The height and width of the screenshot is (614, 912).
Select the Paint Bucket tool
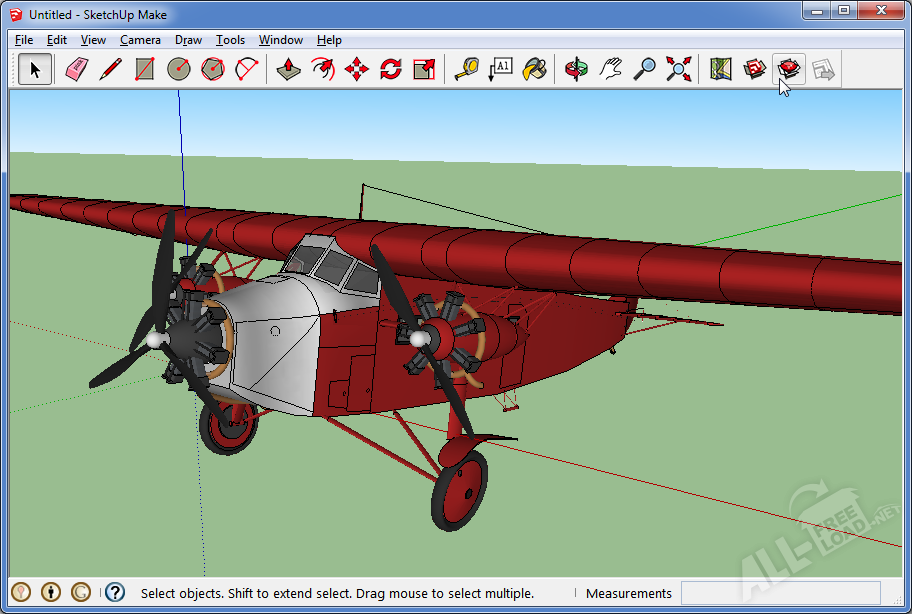535,69
